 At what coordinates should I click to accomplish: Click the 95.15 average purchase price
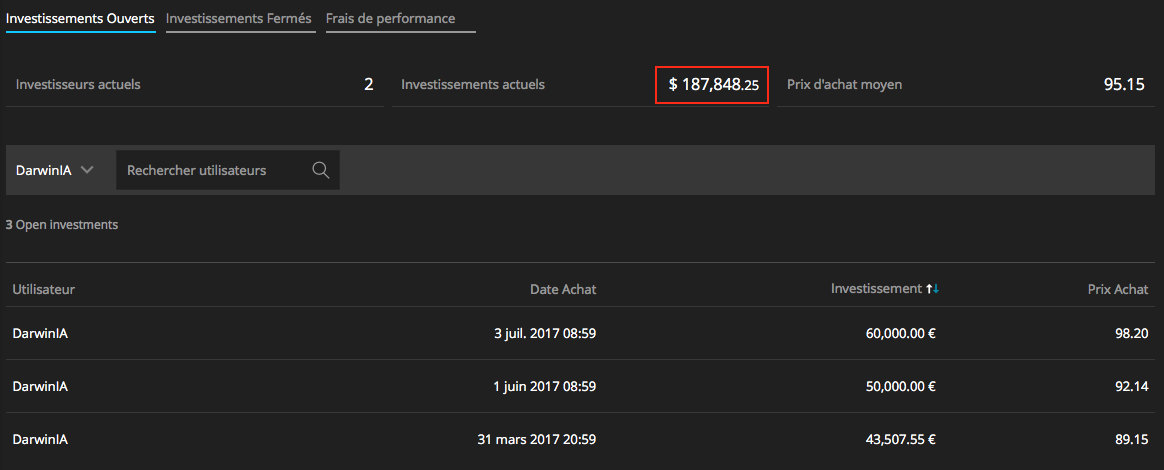coord(1124,85)
